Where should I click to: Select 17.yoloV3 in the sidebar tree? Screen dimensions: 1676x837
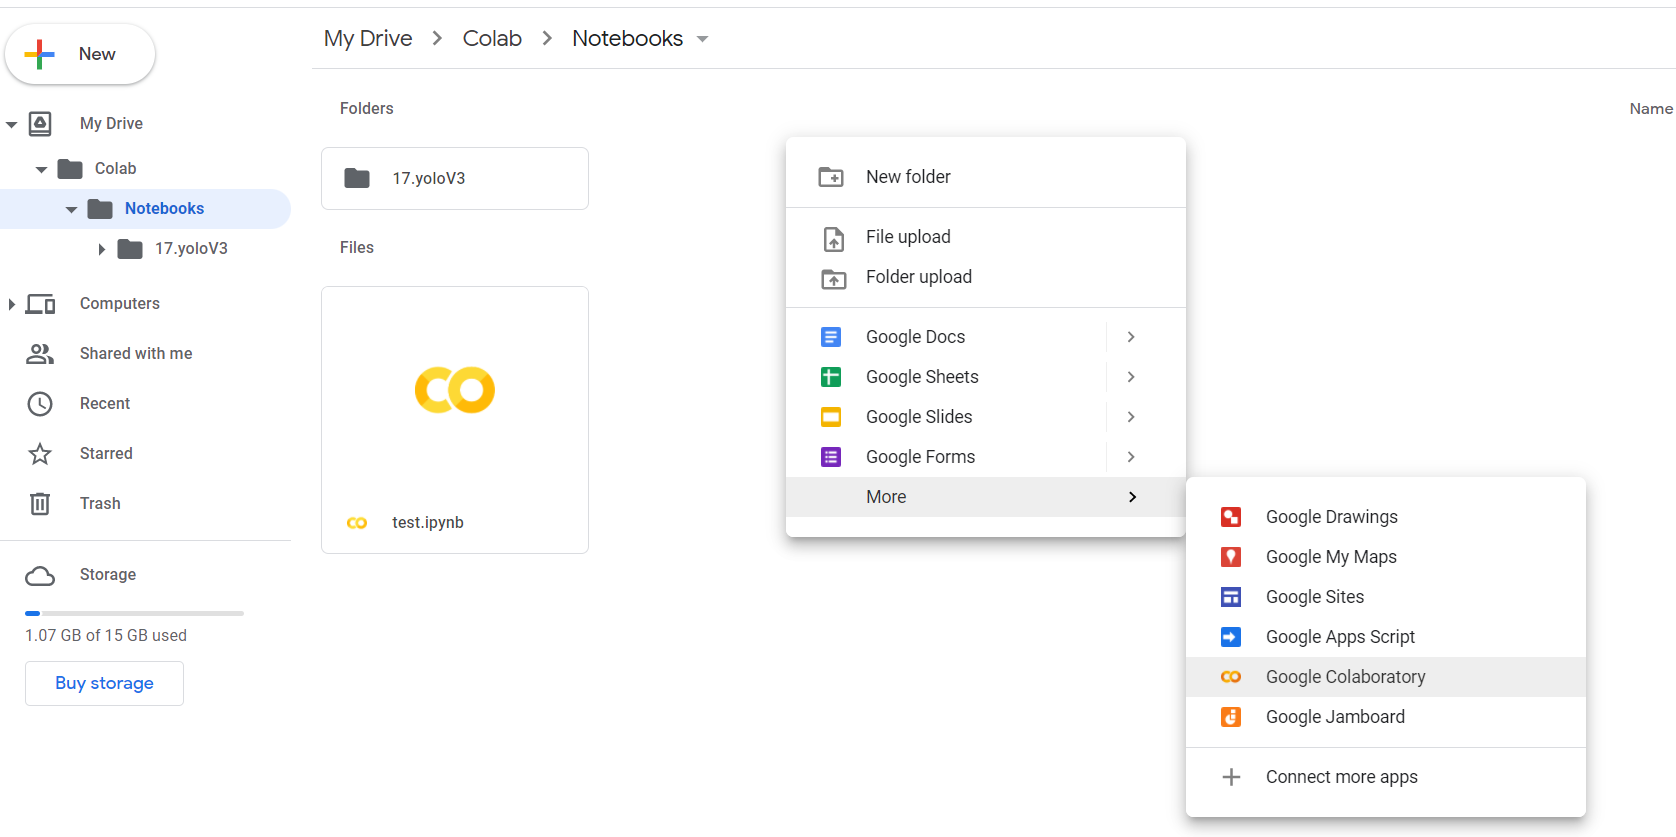pyautogui.click(x=191, y=248)
